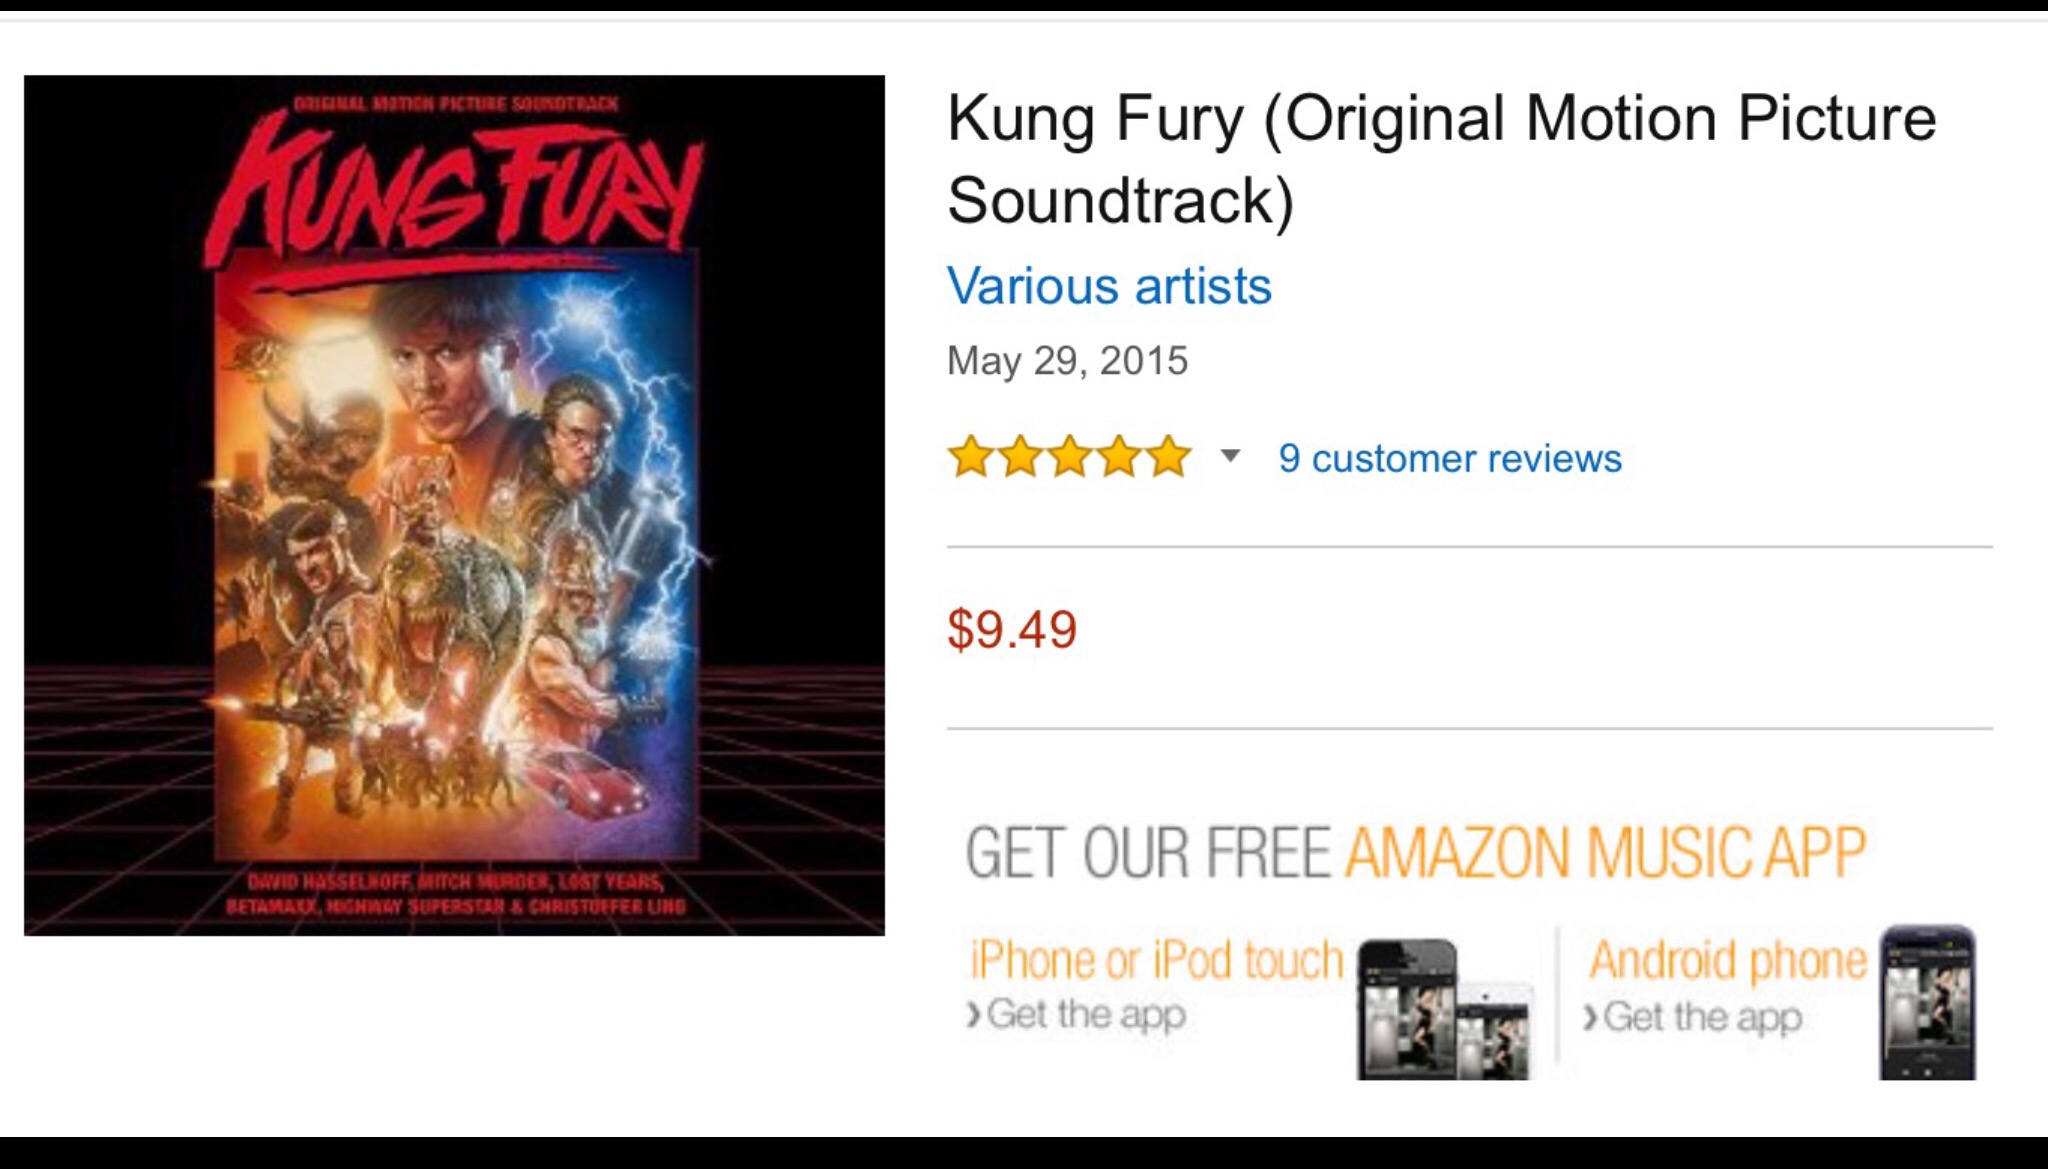Click Get the app under iPhone heading
The image size is (2048, 1169).
tap(1086, 1015)
